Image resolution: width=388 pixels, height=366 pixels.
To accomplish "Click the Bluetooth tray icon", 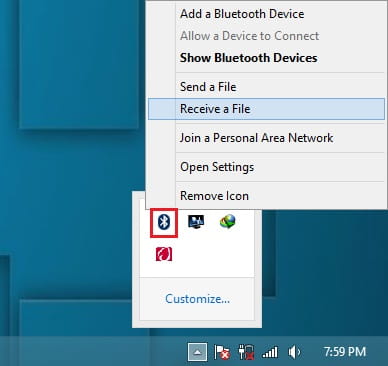I will 164,222.
